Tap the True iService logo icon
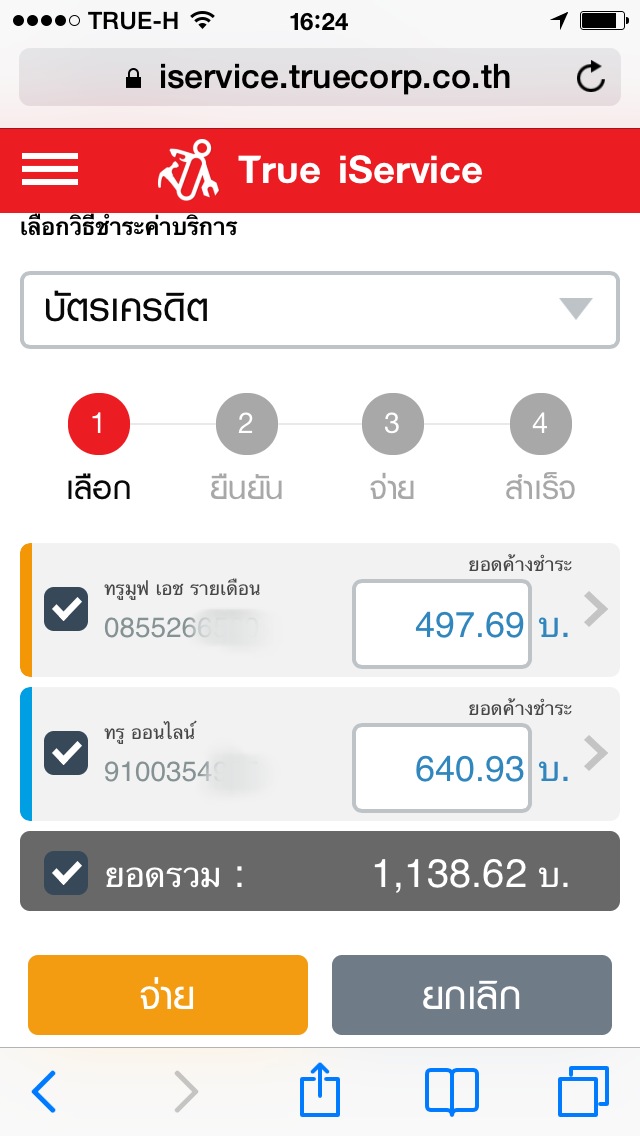The height and width of the screenshot is (1136, 640). tap(188, 170)
